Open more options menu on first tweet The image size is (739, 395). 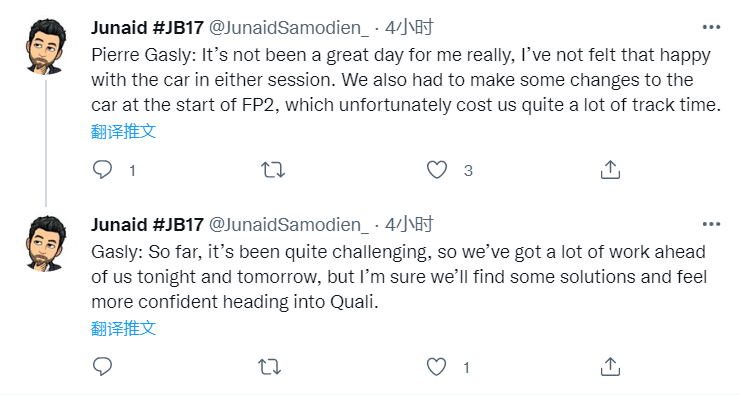pos(711,27)
